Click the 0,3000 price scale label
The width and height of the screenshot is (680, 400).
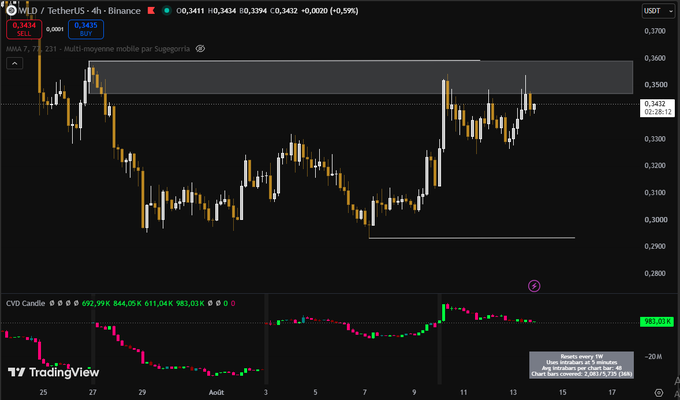(655, 220)
